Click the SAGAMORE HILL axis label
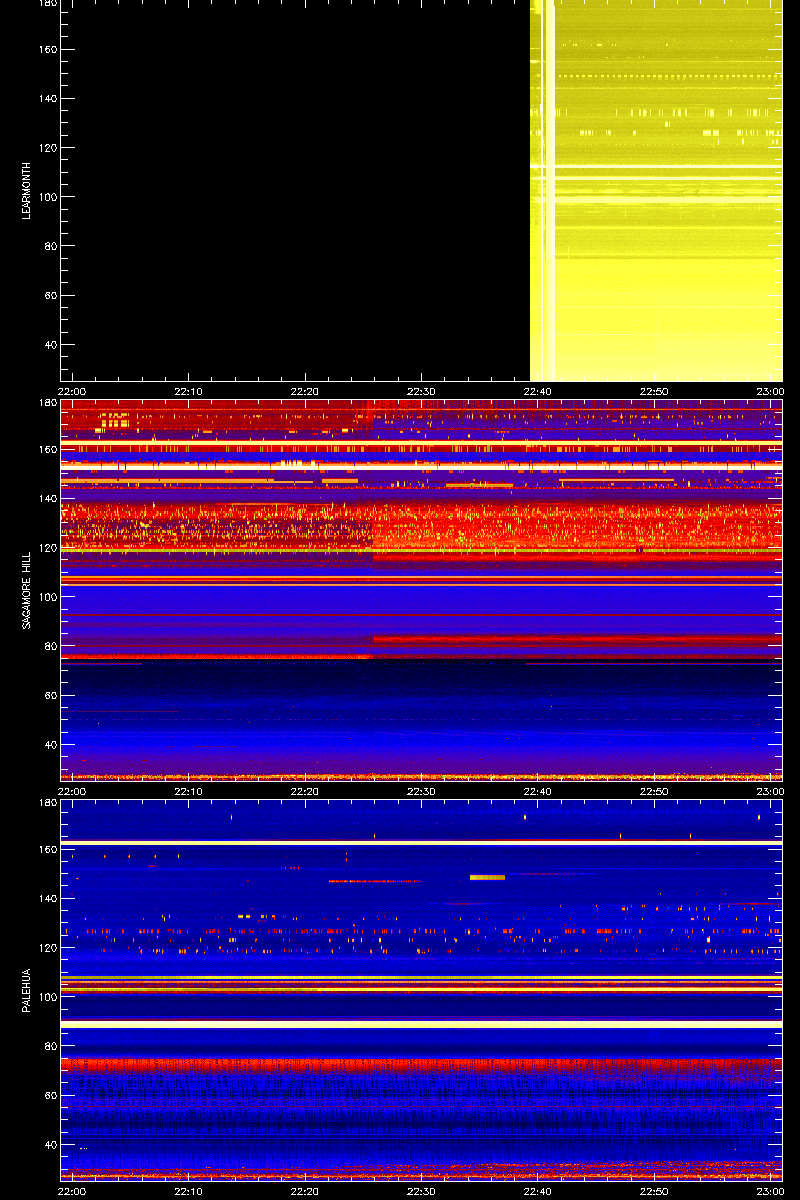 pos(28,590)
